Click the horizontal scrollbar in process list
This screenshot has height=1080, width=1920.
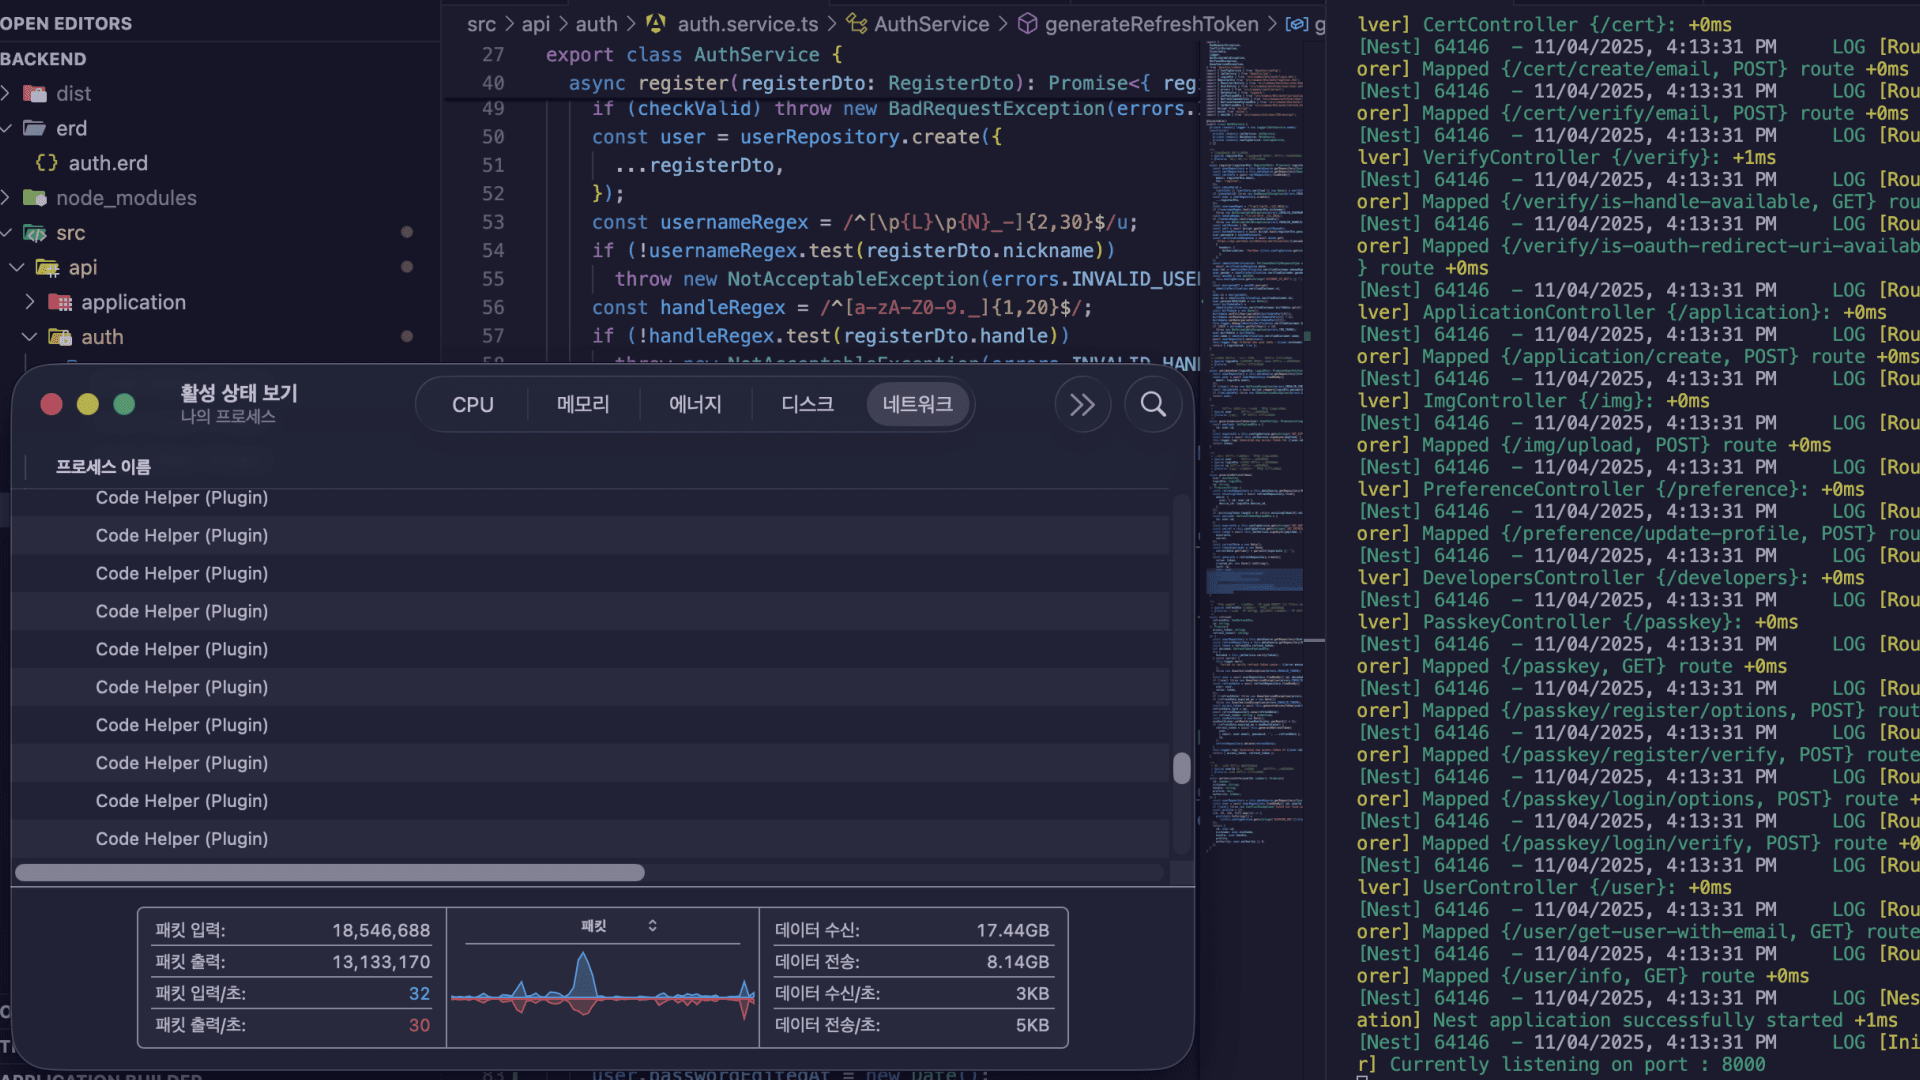(x=330, y=873)
